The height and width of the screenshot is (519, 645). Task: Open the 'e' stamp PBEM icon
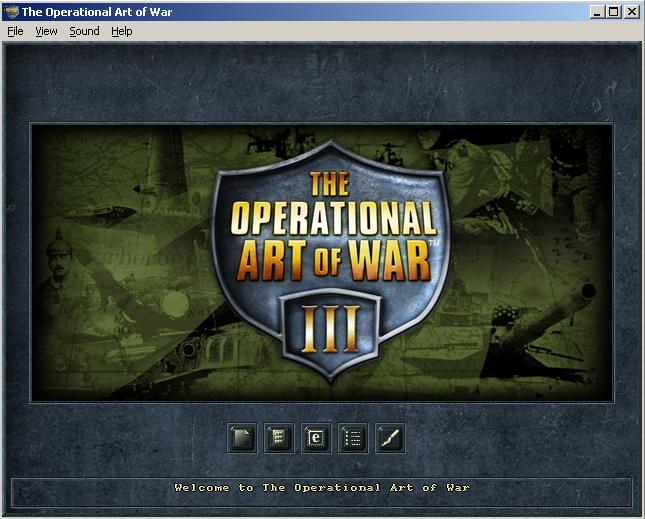(x=316, y=438)
